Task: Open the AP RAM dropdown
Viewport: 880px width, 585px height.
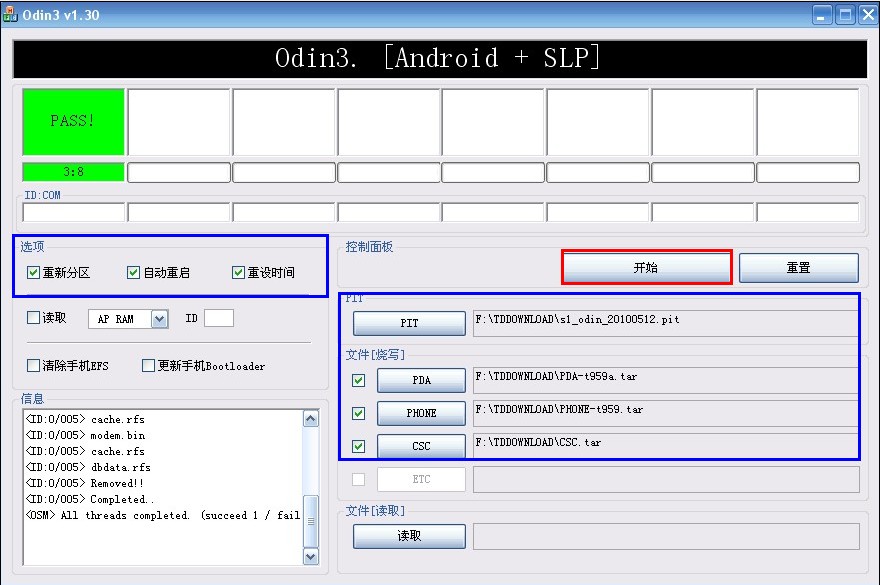Action: (x=159, y=319)
